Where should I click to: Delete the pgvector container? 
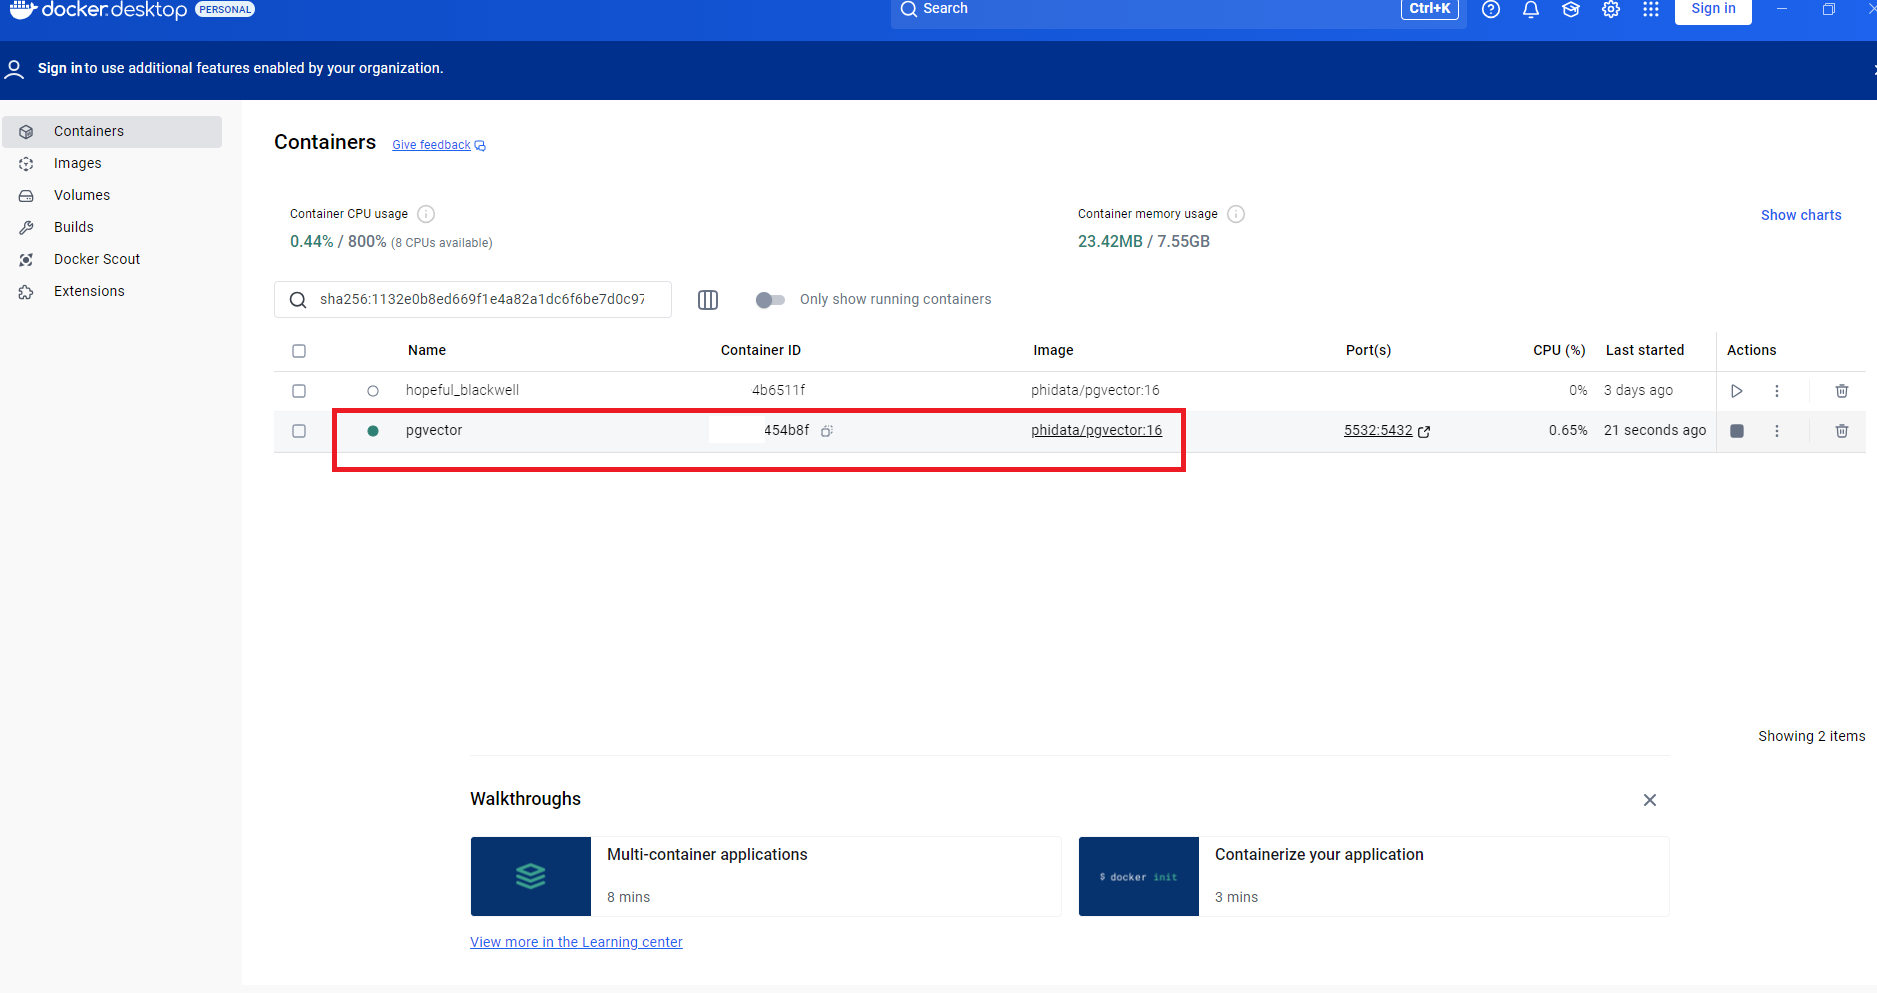point(1841,431)
